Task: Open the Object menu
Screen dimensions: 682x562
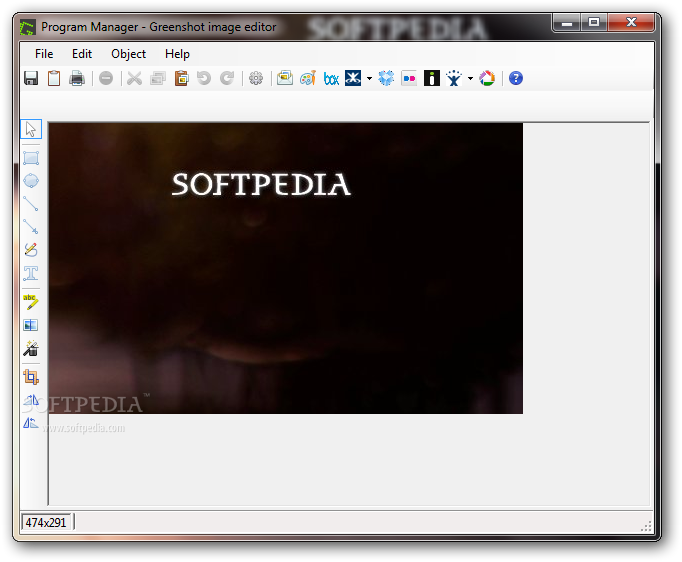Action: 128,54
